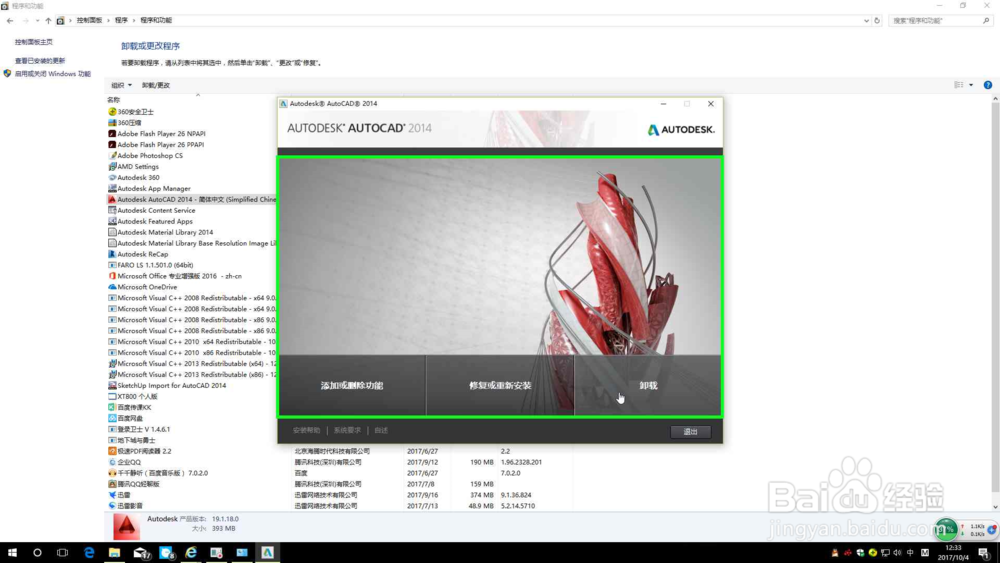The width and height of the screenshot is (1000, 563).
Task: Click the 迅雷影音 program icon
Action: (x=112, y=506)
